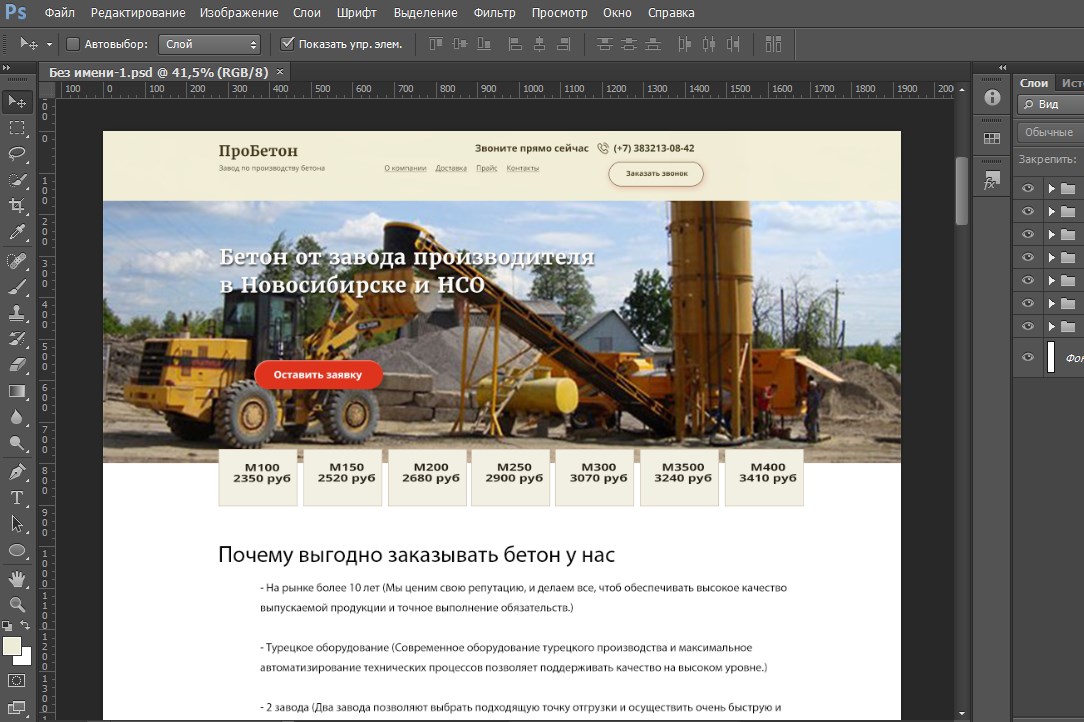
Task: Expand the topmost layer group
Action: [x=1051, y=188]
